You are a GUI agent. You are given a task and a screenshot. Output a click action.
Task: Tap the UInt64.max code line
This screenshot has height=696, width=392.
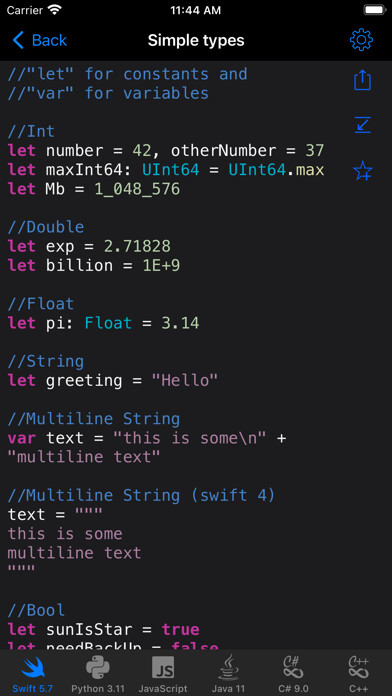(x=166, y=170)
